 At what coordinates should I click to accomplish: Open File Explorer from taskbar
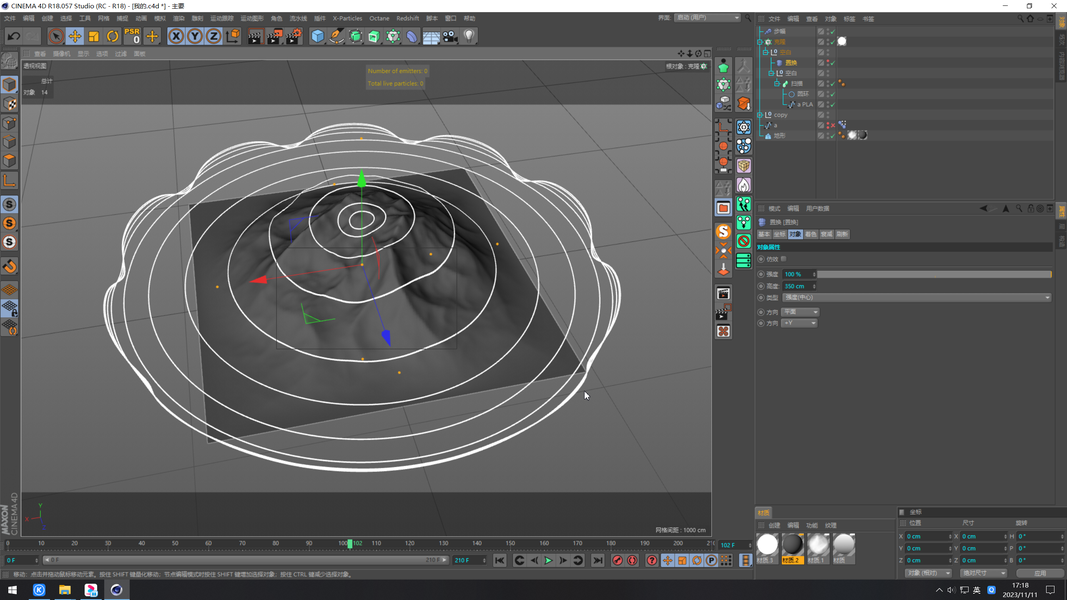click(65, 590)
